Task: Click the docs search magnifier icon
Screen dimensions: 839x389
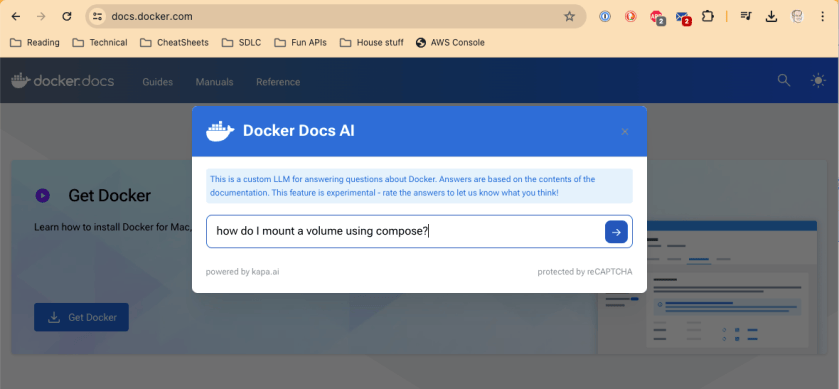Action: pos(784,80)
